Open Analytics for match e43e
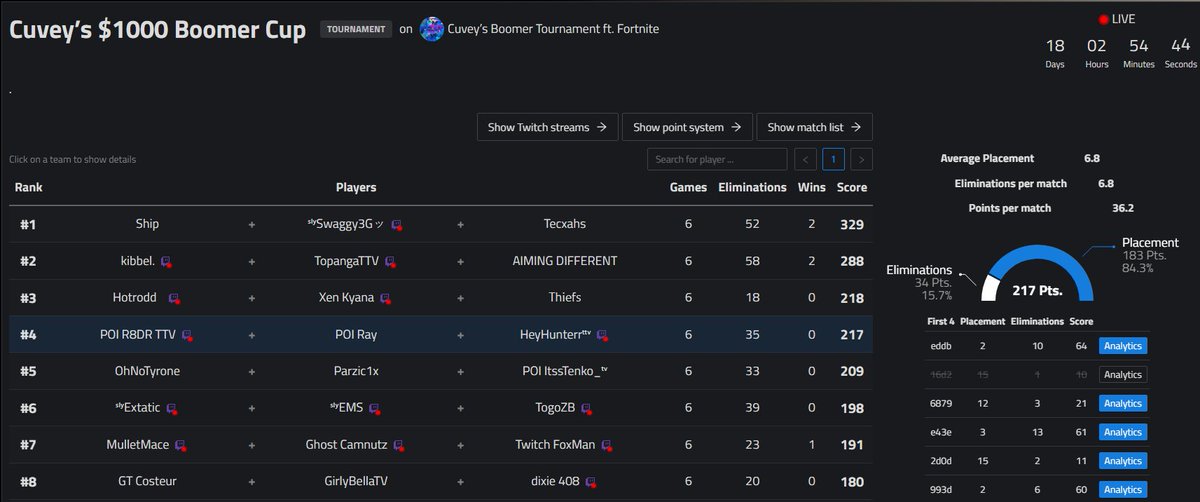Image resolution: width=1200 pixels, height=502 pixels. 1122,432
